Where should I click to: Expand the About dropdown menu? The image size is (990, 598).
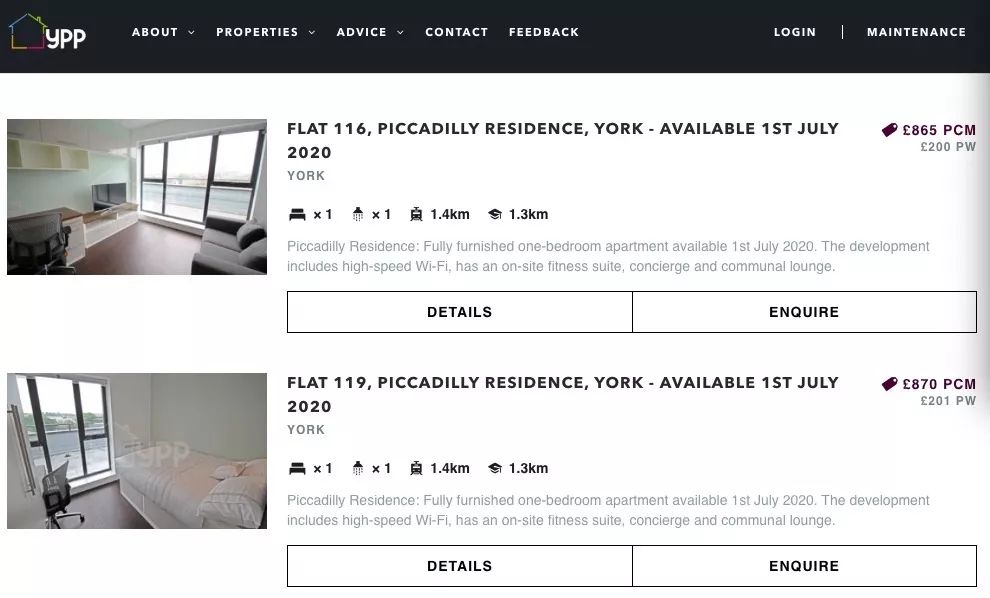pyautogui.click(x=163, y=32)
